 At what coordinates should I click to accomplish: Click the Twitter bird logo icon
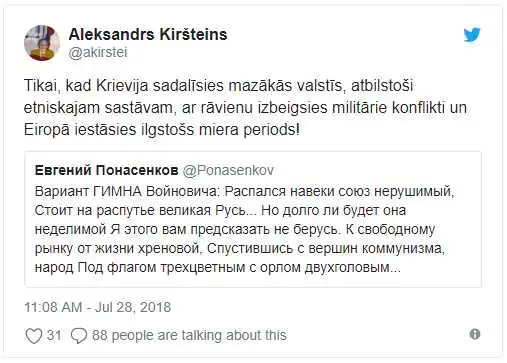(472, 35)
